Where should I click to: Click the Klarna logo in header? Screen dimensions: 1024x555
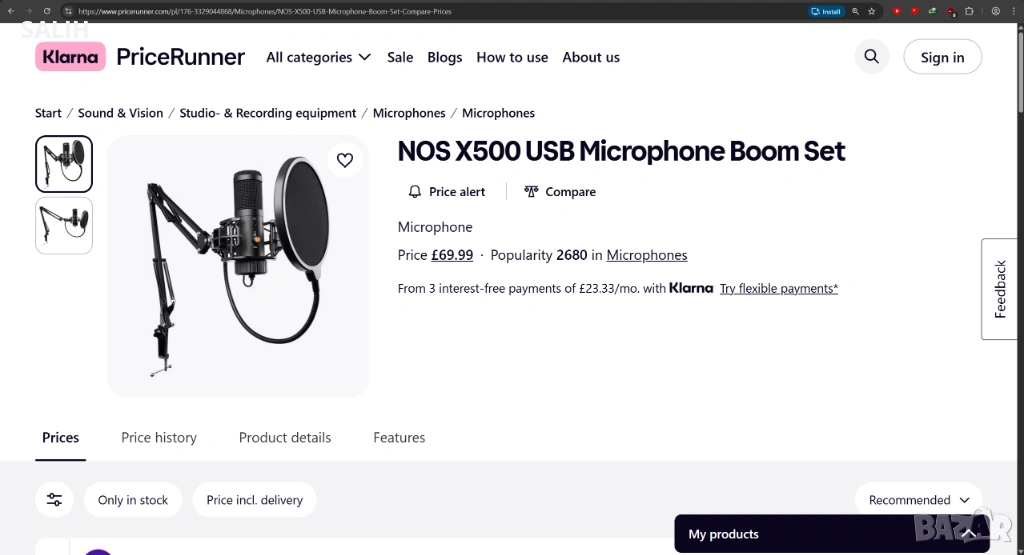70,57
